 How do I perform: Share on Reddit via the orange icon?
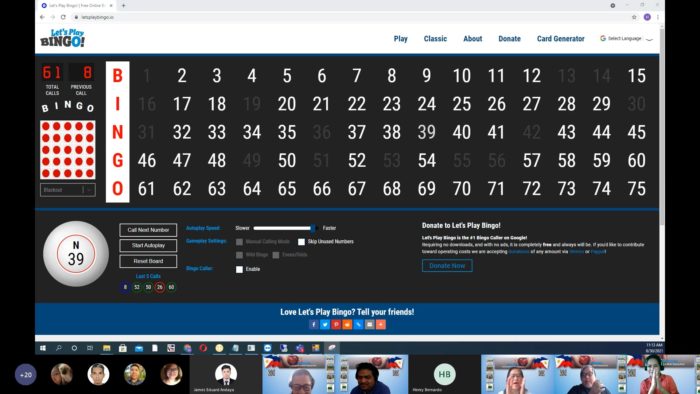tap(347, 324)
